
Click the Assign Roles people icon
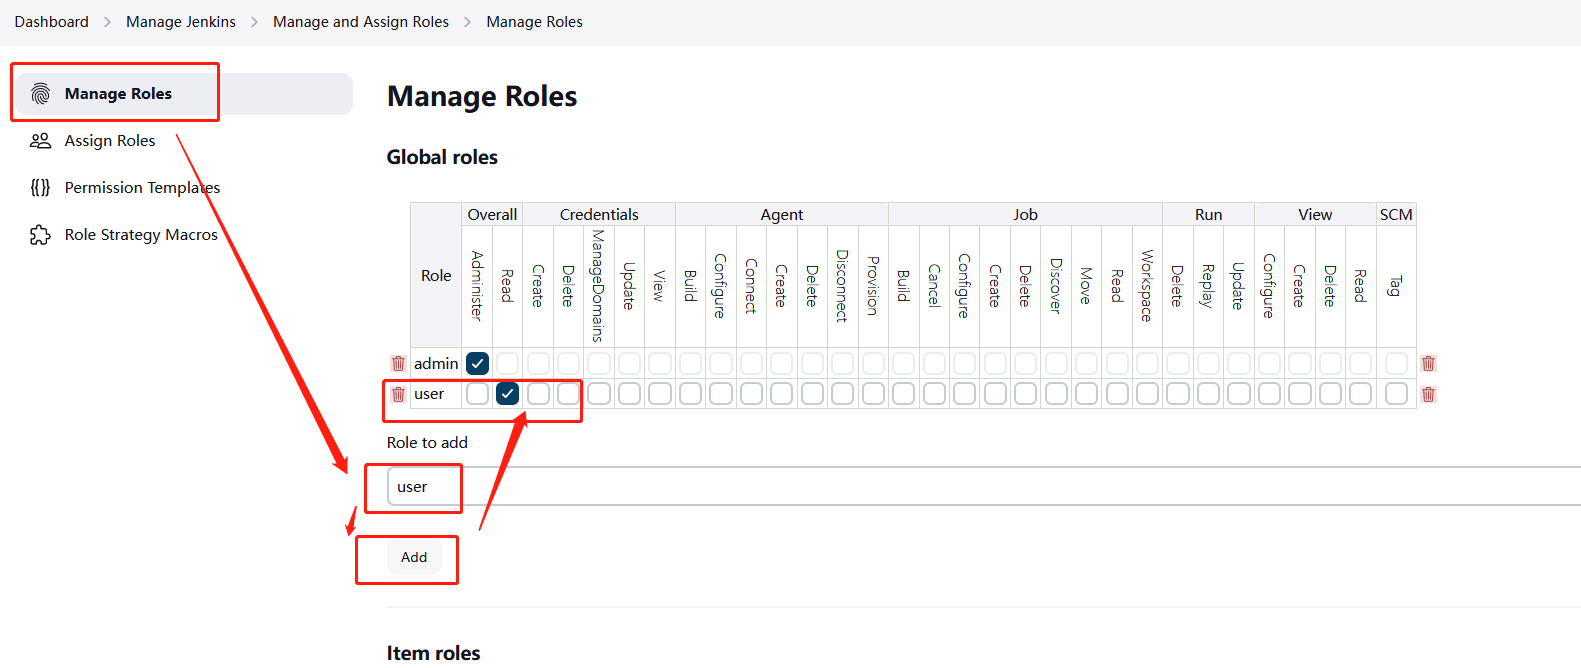click(x=40, y=141)
